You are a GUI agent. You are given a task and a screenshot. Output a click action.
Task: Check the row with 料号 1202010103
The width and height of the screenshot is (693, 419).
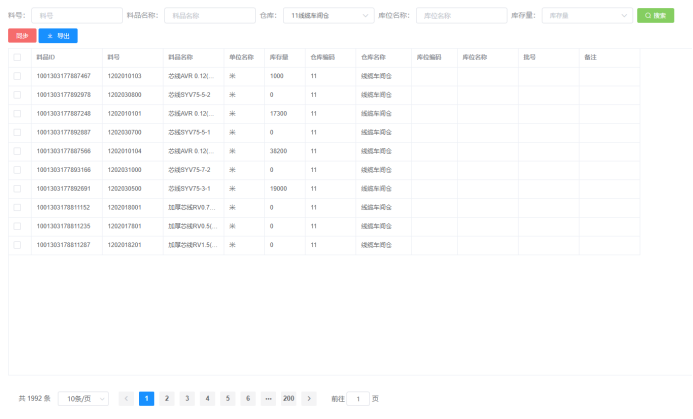click(x=17, y=76)
